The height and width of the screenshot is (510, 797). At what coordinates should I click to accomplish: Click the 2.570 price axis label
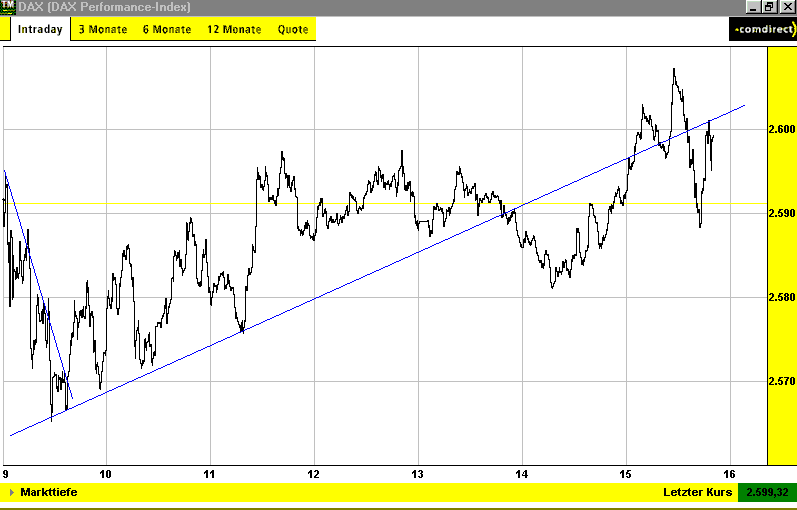782,381
